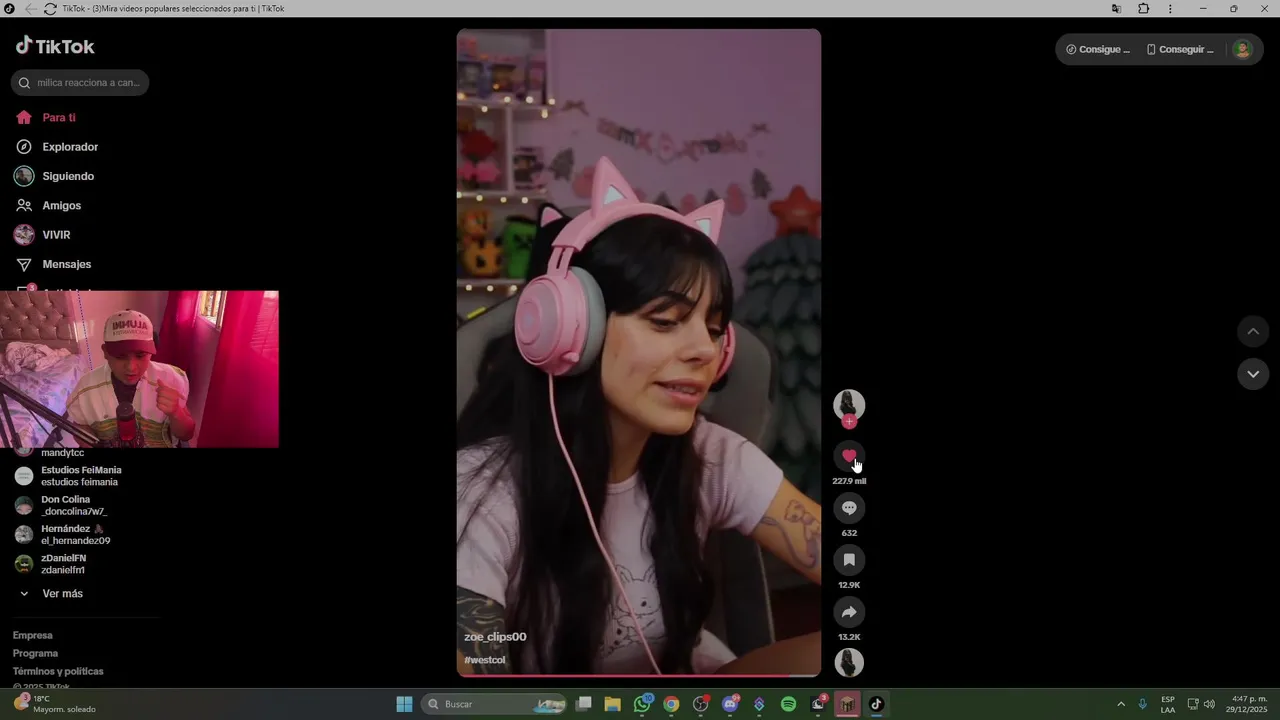Open the weather widget showing 18°C
Image resolution: width=1280 pixels, height=720 pixels.
click(55, 704)
